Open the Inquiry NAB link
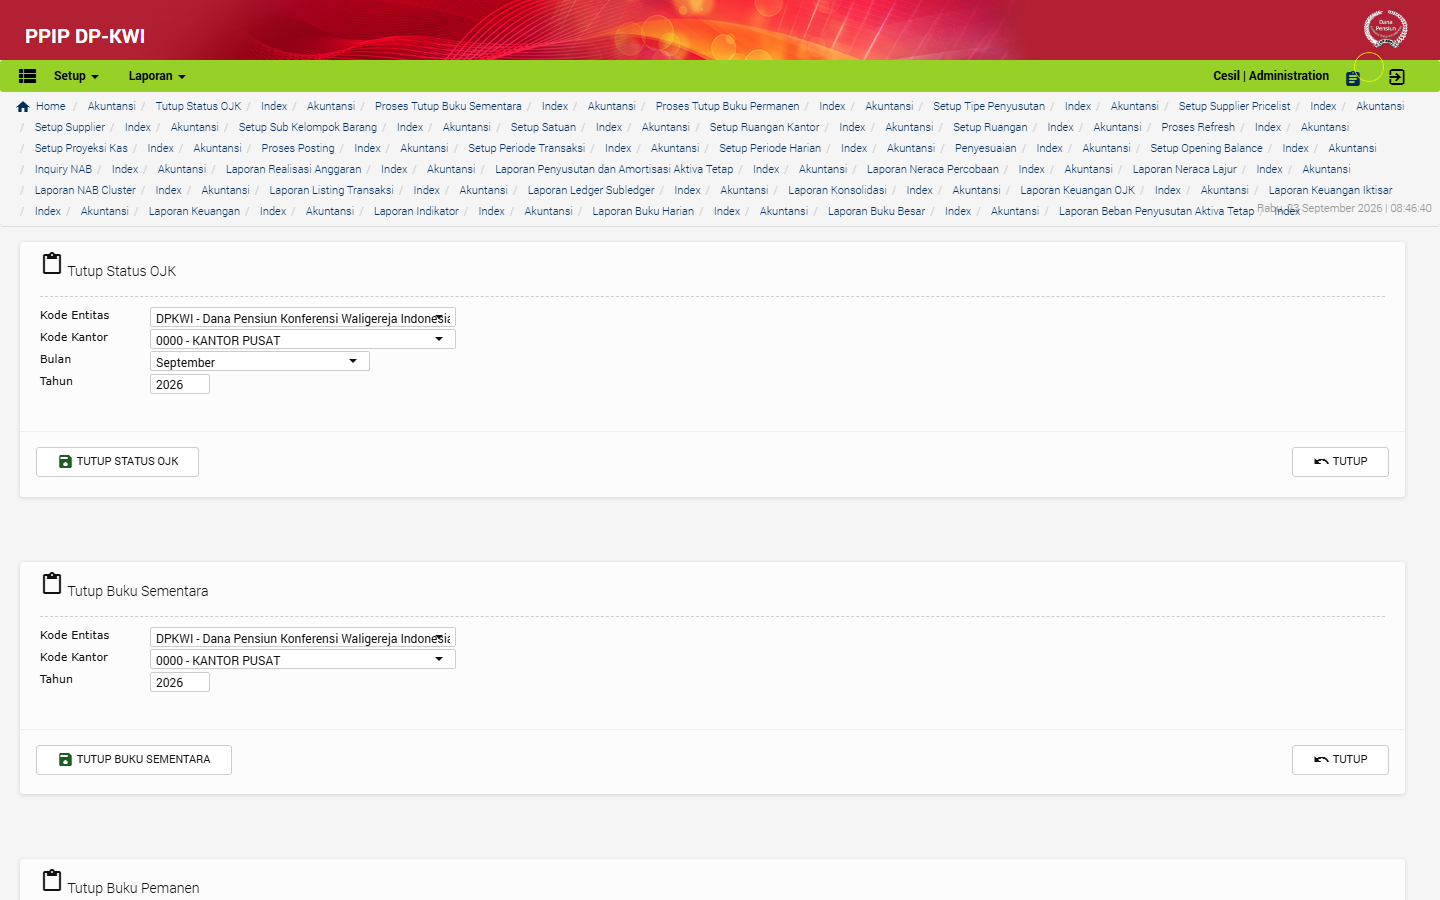 click(63, 169)
